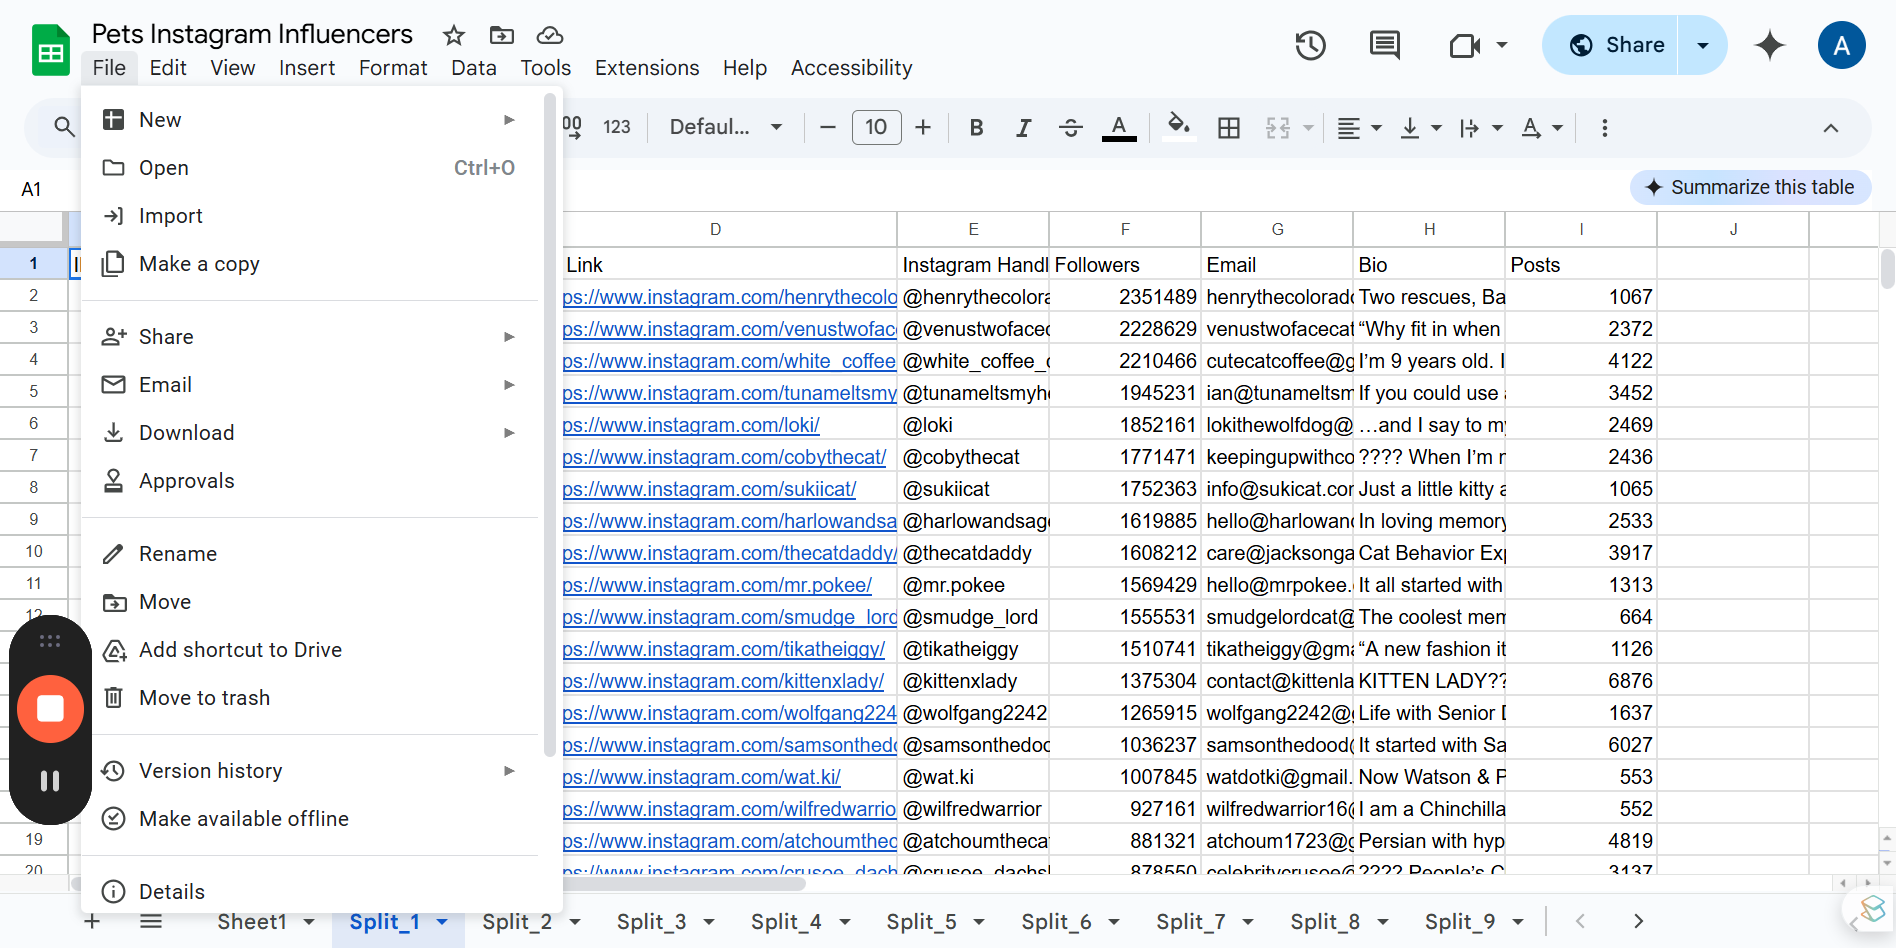Select Open from File menu
The image size is (1896, 948).
tap(310, 168)
